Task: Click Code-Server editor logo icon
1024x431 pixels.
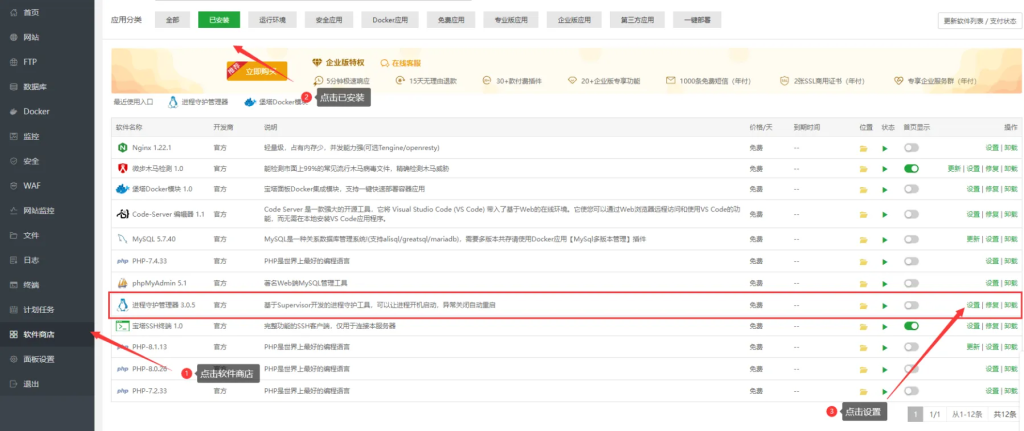Action: [x=122, y=214]
